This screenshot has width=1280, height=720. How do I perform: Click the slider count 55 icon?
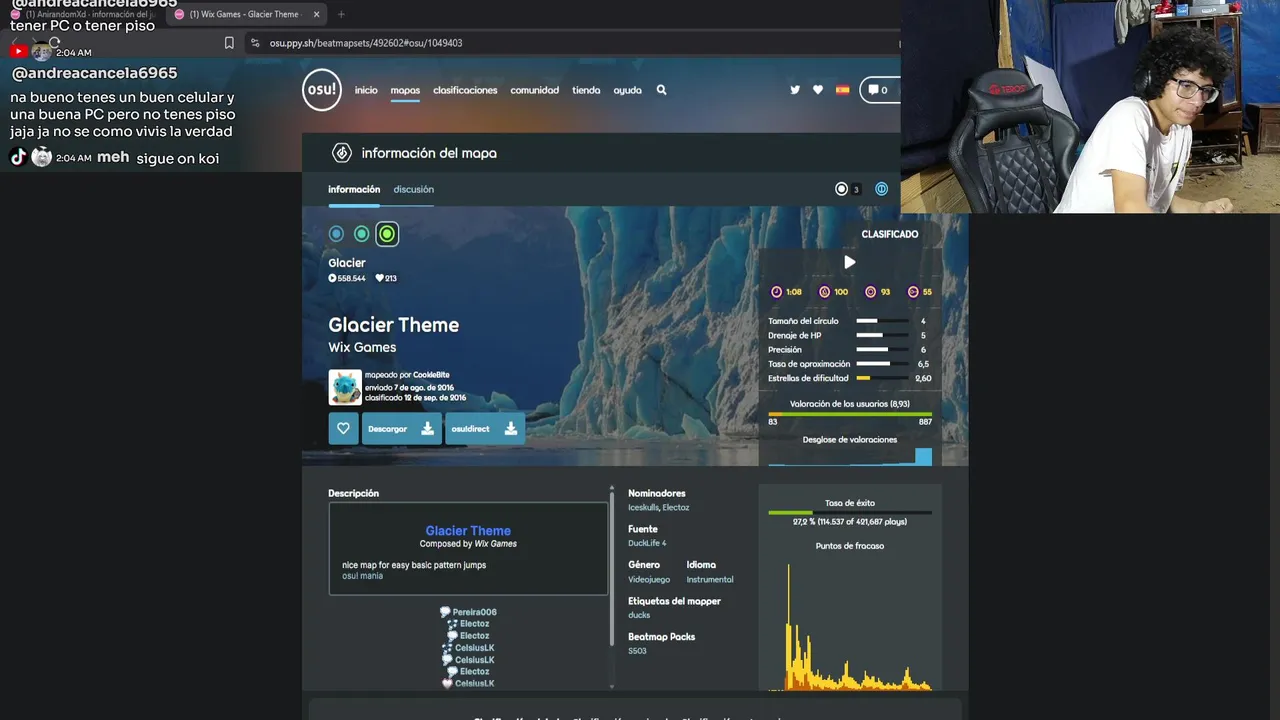tap(913, 292)
